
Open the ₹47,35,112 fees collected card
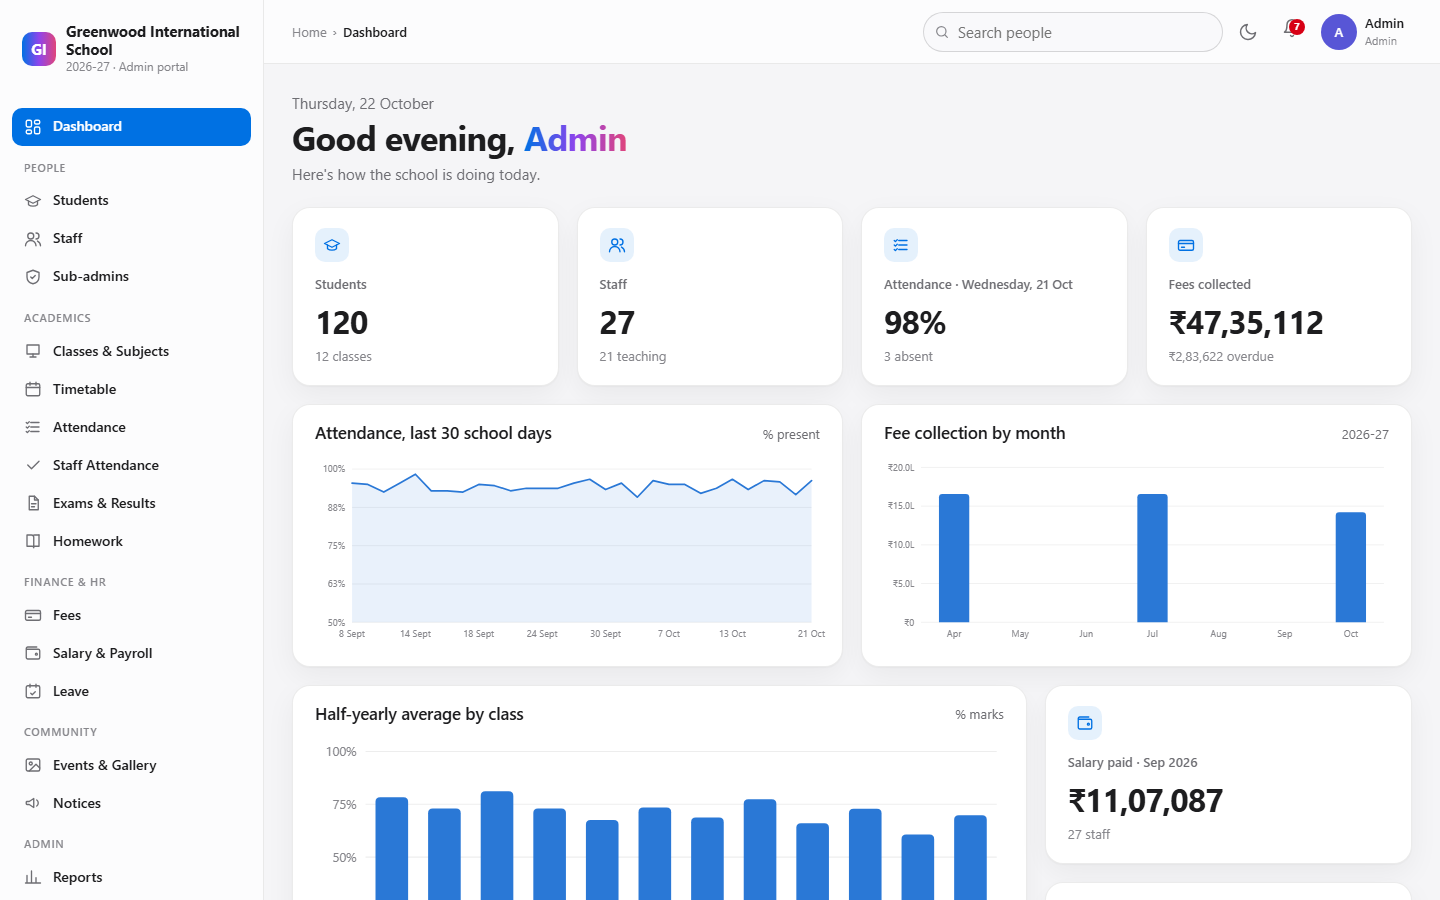(x=1279, y=297)
